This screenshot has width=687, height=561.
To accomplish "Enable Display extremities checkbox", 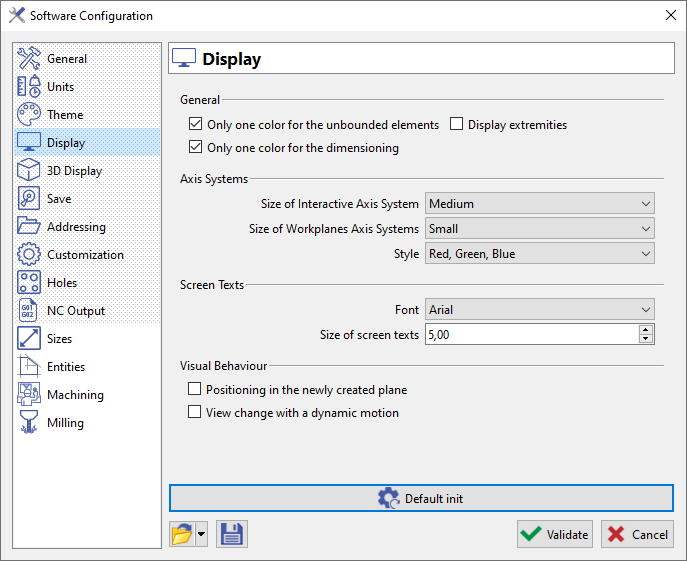I will pos(457,125).
